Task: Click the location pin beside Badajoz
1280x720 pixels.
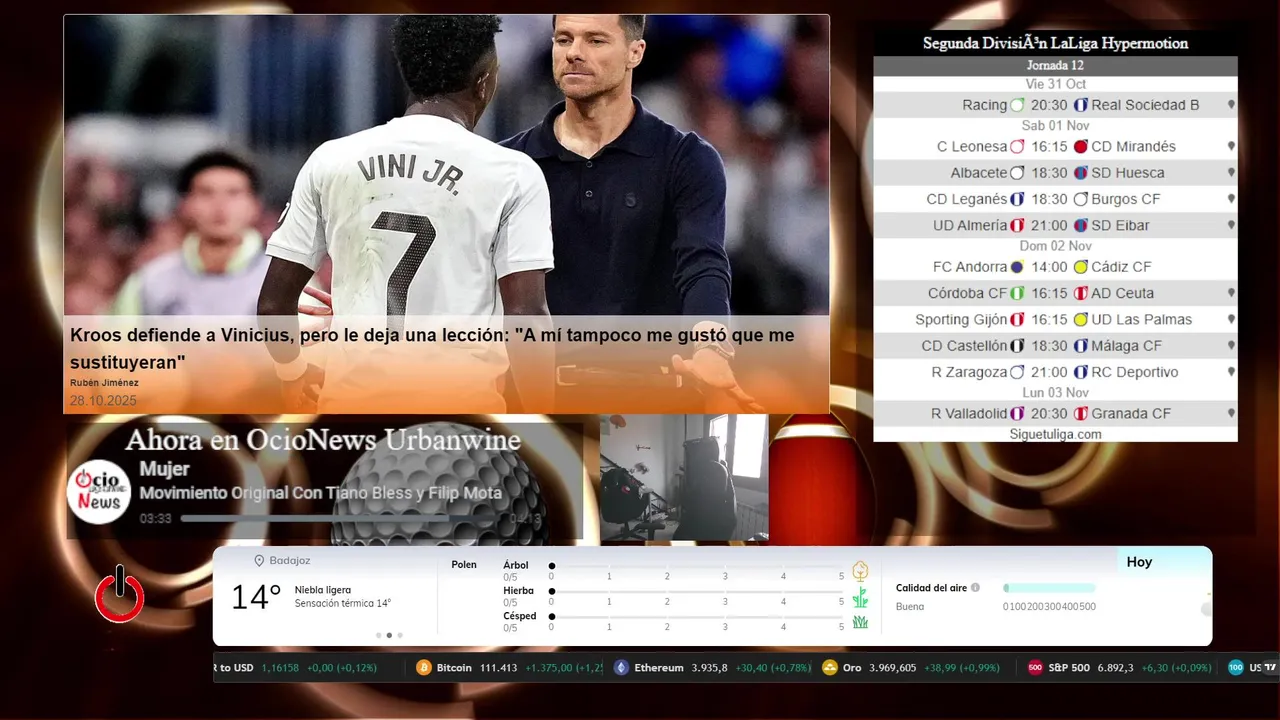Action: (259, 561)
